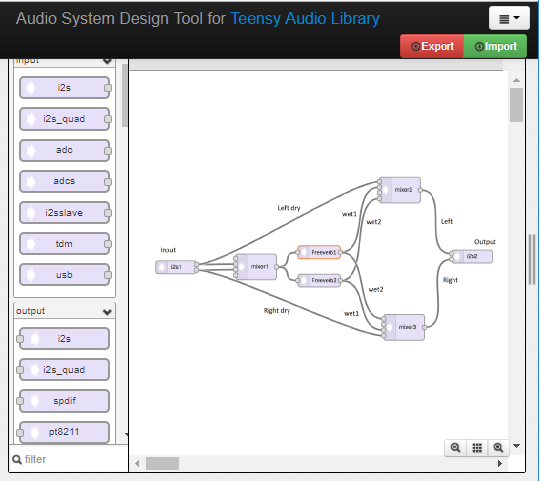This screenshot has width=547, height=481.
Task: Collapse the input category chevron
Action: point(107,61)
